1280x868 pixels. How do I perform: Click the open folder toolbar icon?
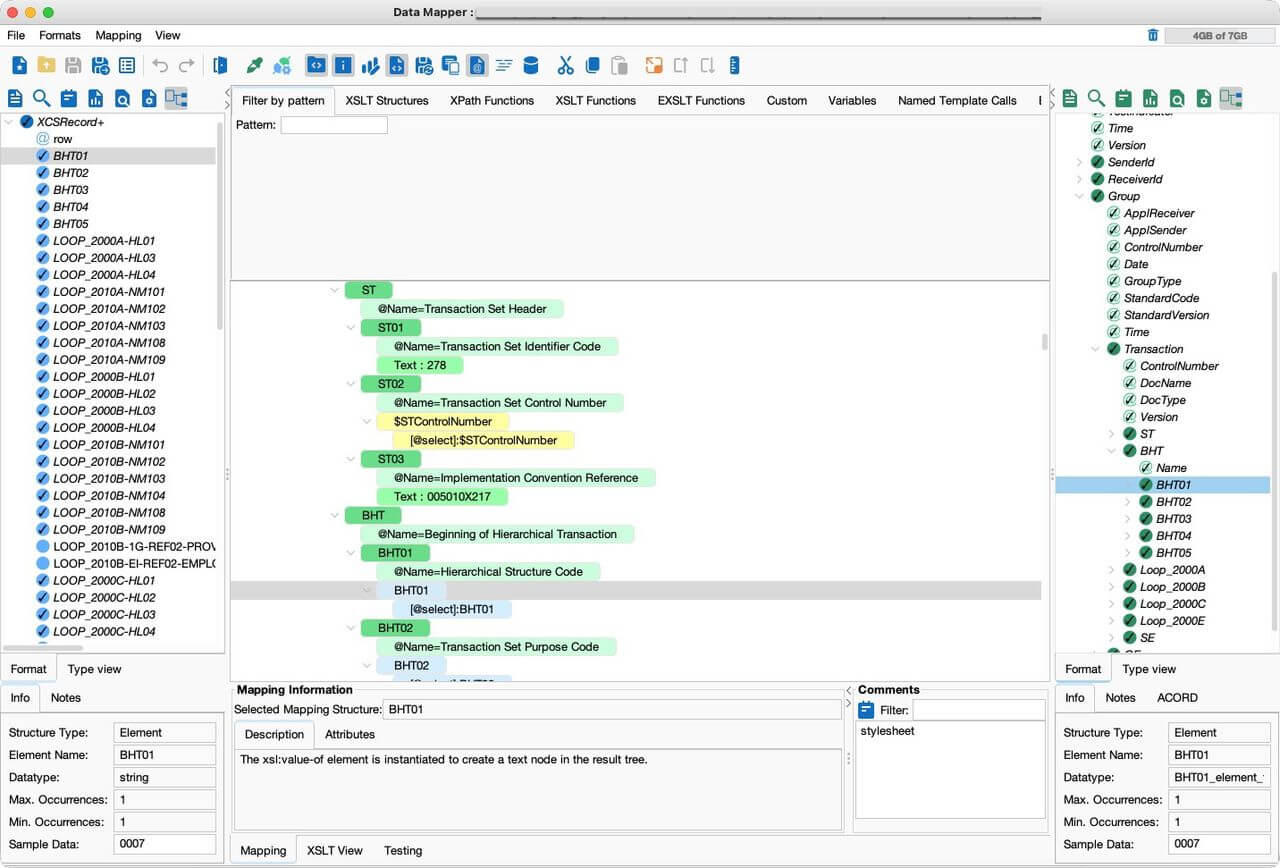tap(46, 66)
